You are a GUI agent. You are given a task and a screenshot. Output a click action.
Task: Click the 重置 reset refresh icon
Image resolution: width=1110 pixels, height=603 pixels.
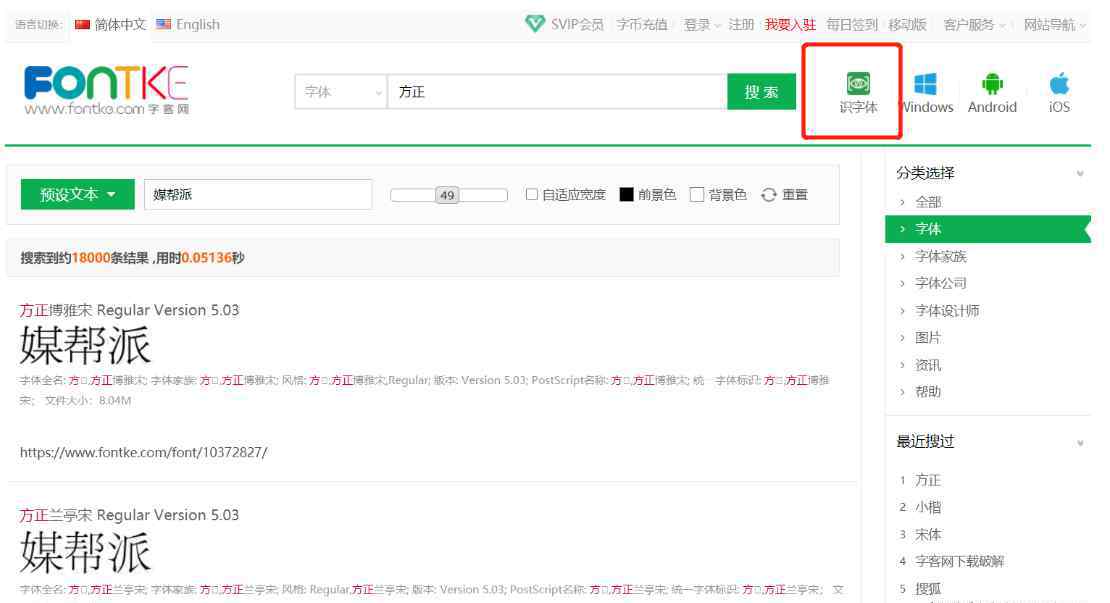coord(769,195)
